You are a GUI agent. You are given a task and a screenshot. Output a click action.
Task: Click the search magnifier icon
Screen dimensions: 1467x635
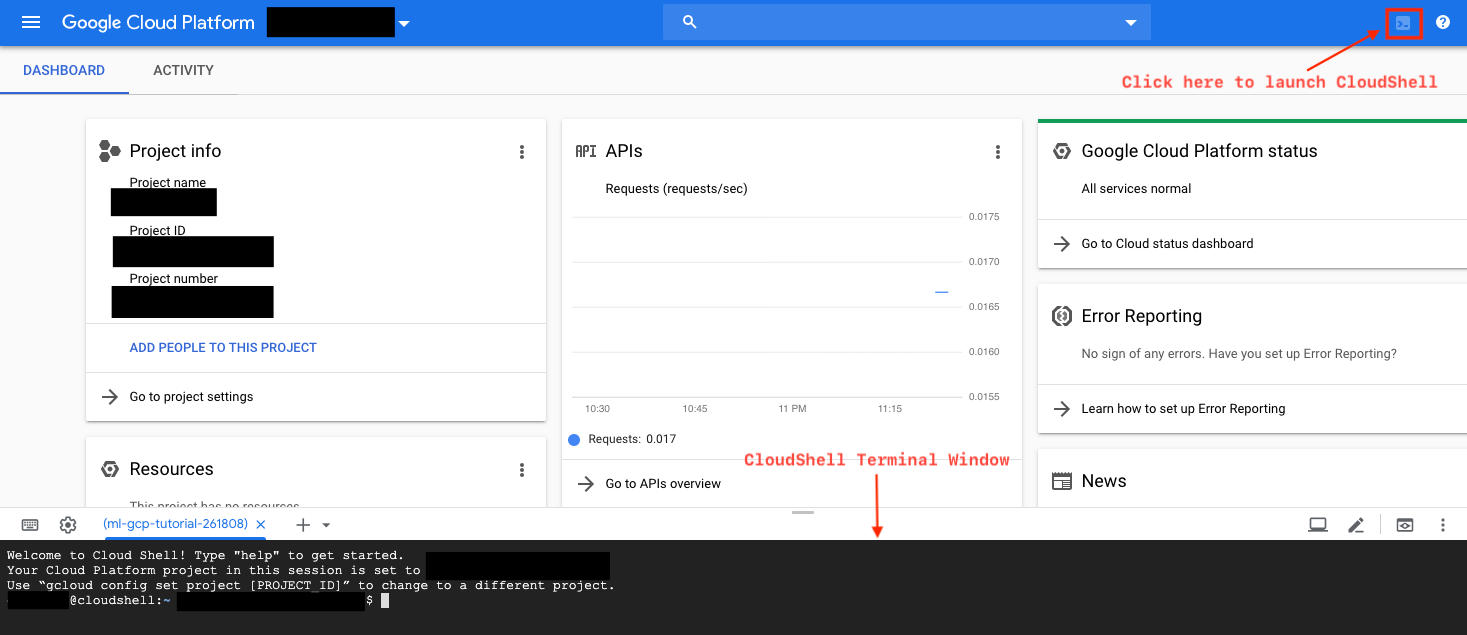[689, 22]
